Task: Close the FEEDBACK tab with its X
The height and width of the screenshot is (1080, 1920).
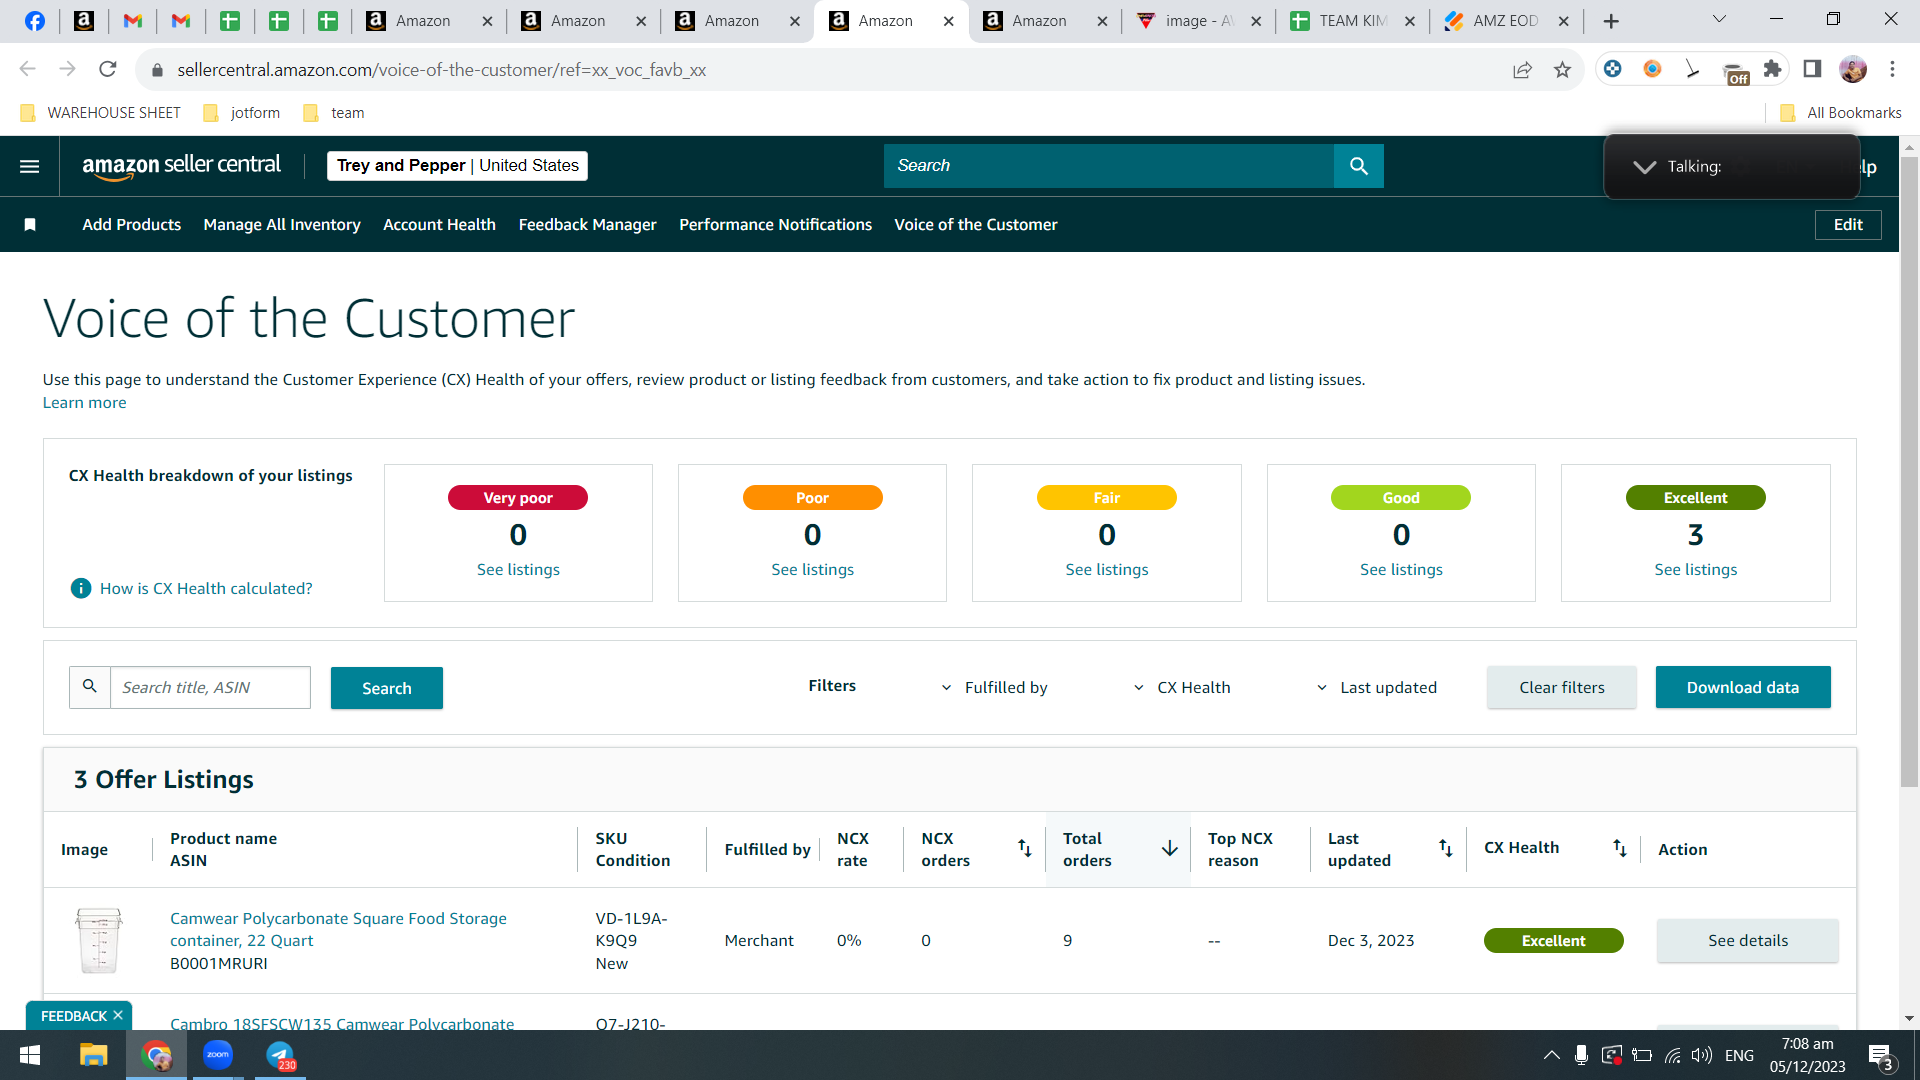Action: 118,1015
